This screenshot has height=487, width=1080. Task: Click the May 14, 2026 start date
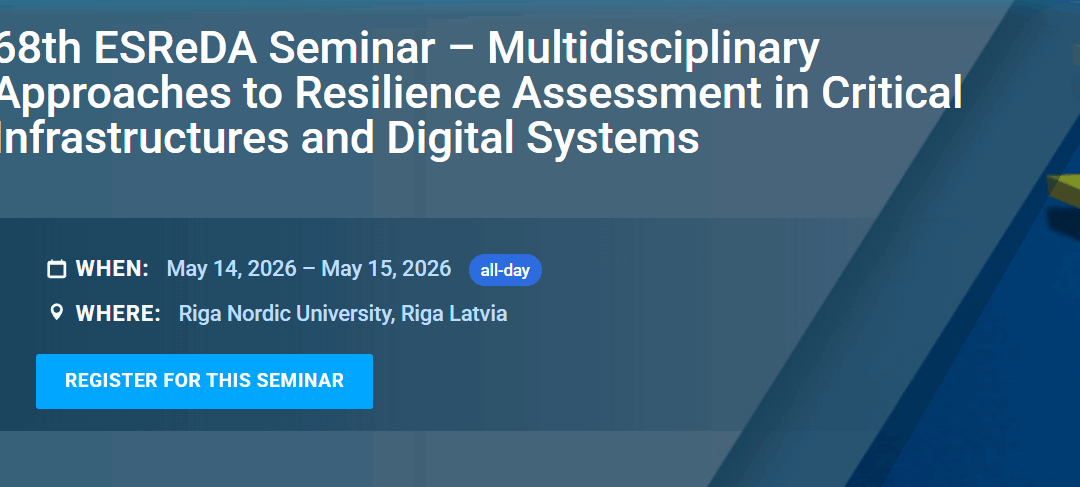pos(231,269)
